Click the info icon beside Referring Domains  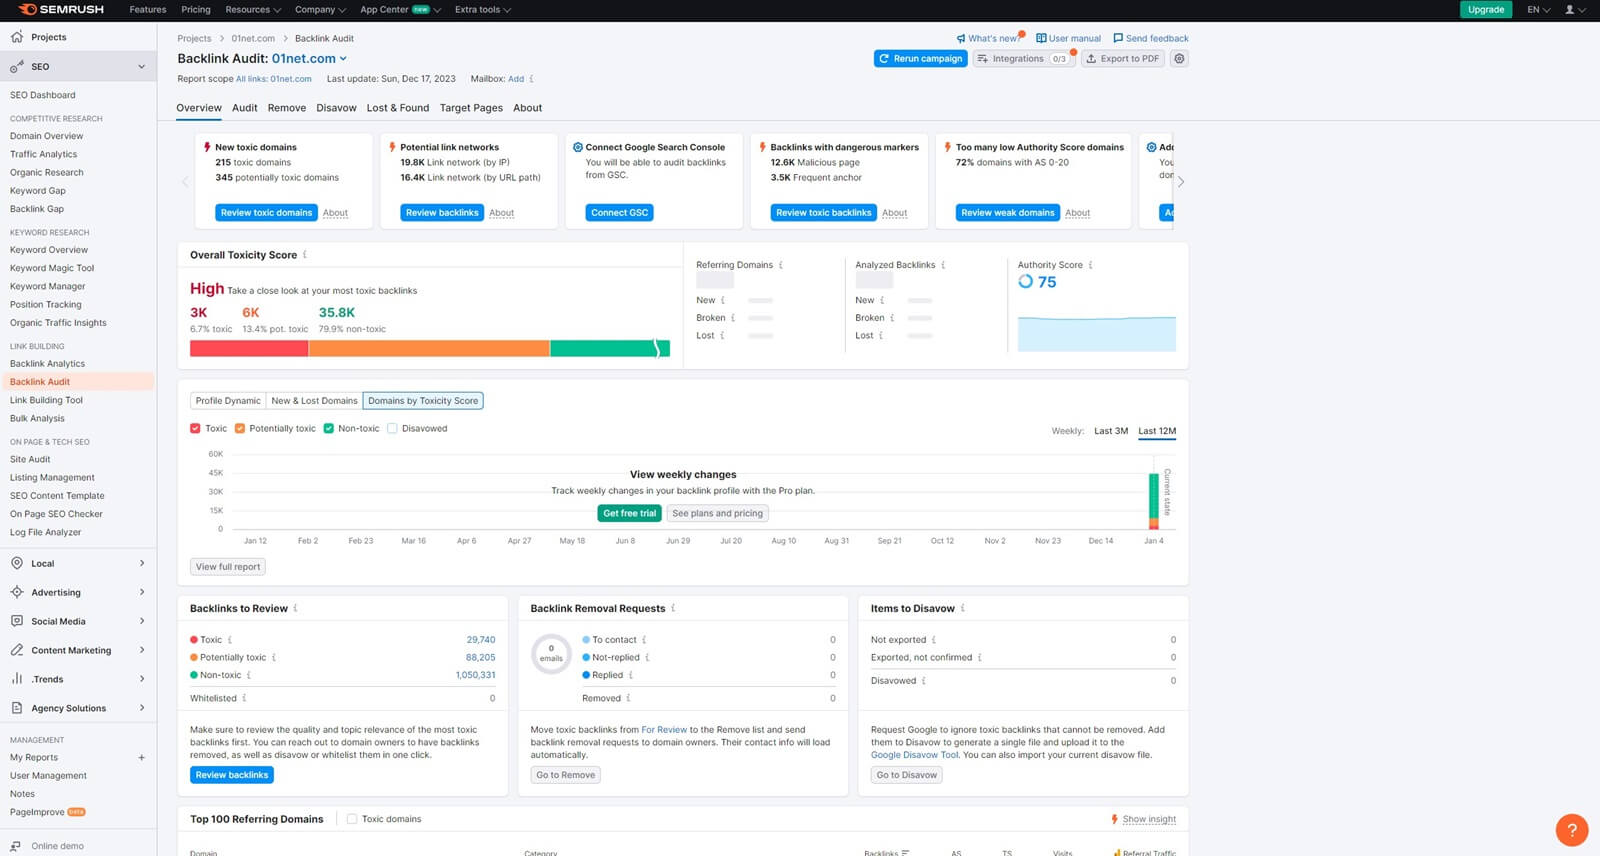click(781, 265)
